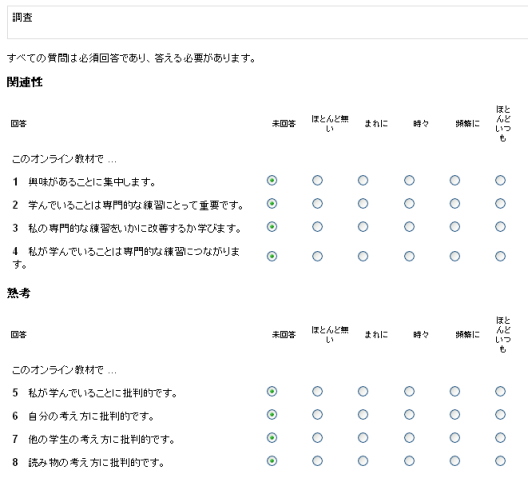This screenshot has width=528, height=478.
Task: Select 頻繁に for question 4
Action: coord(455,257)
